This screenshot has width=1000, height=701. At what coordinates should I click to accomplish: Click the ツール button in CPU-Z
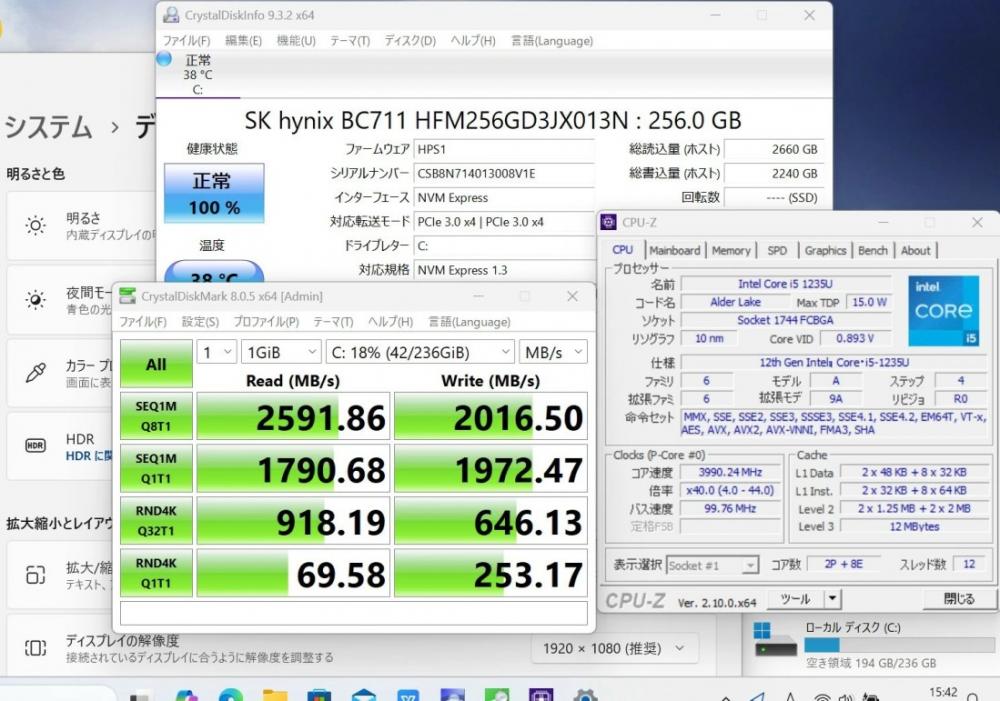tap(795, 599)
